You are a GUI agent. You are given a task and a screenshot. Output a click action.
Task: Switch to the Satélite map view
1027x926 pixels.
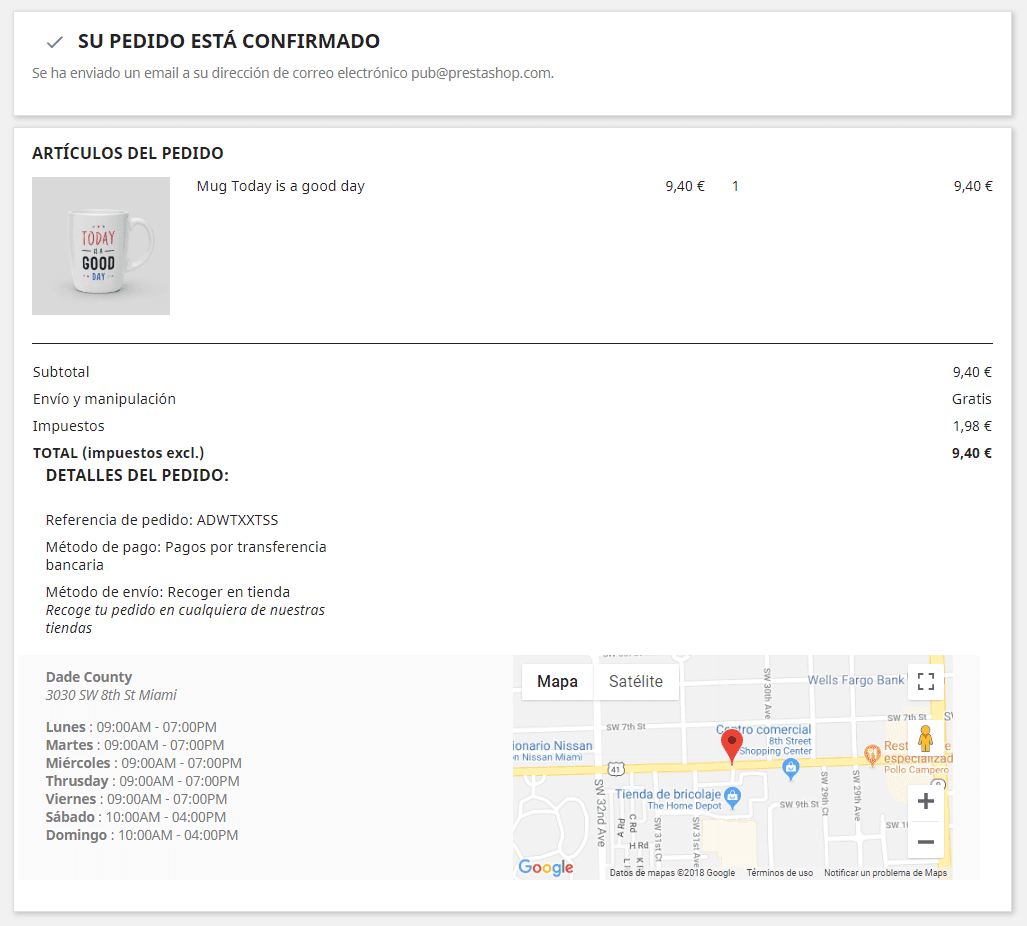(636, 681)
